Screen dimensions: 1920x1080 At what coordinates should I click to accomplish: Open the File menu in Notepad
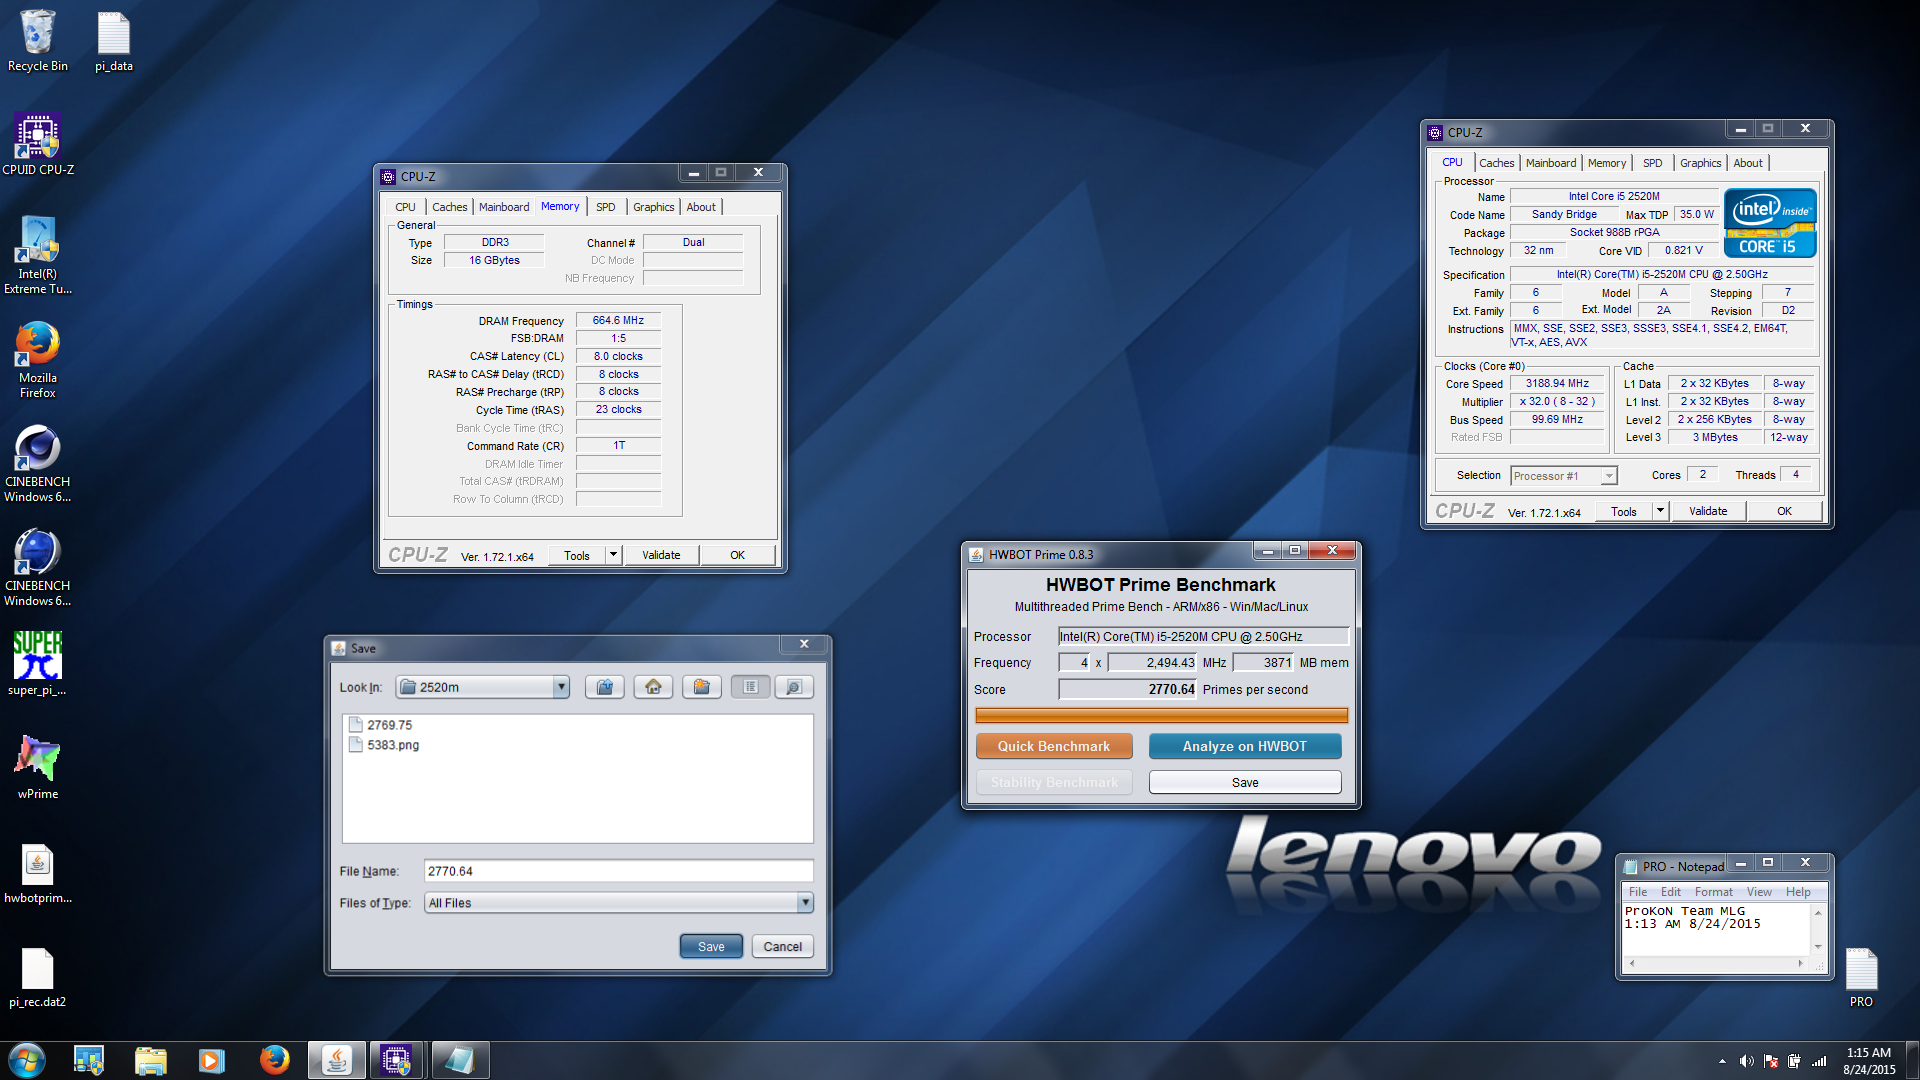coord(1638,892)
